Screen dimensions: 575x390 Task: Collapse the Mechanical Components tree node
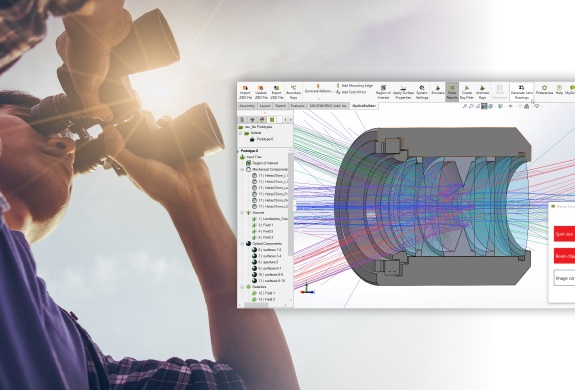pyautogui.click(x=242, y=169)
